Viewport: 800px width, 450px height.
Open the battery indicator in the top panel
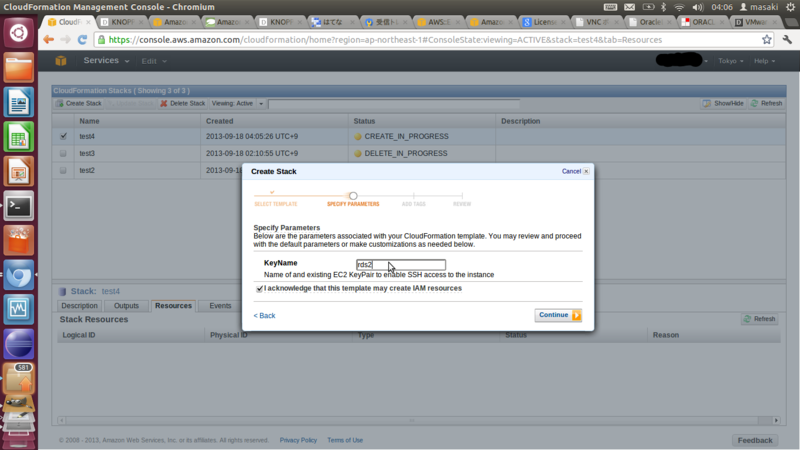[x=648, y=7]
